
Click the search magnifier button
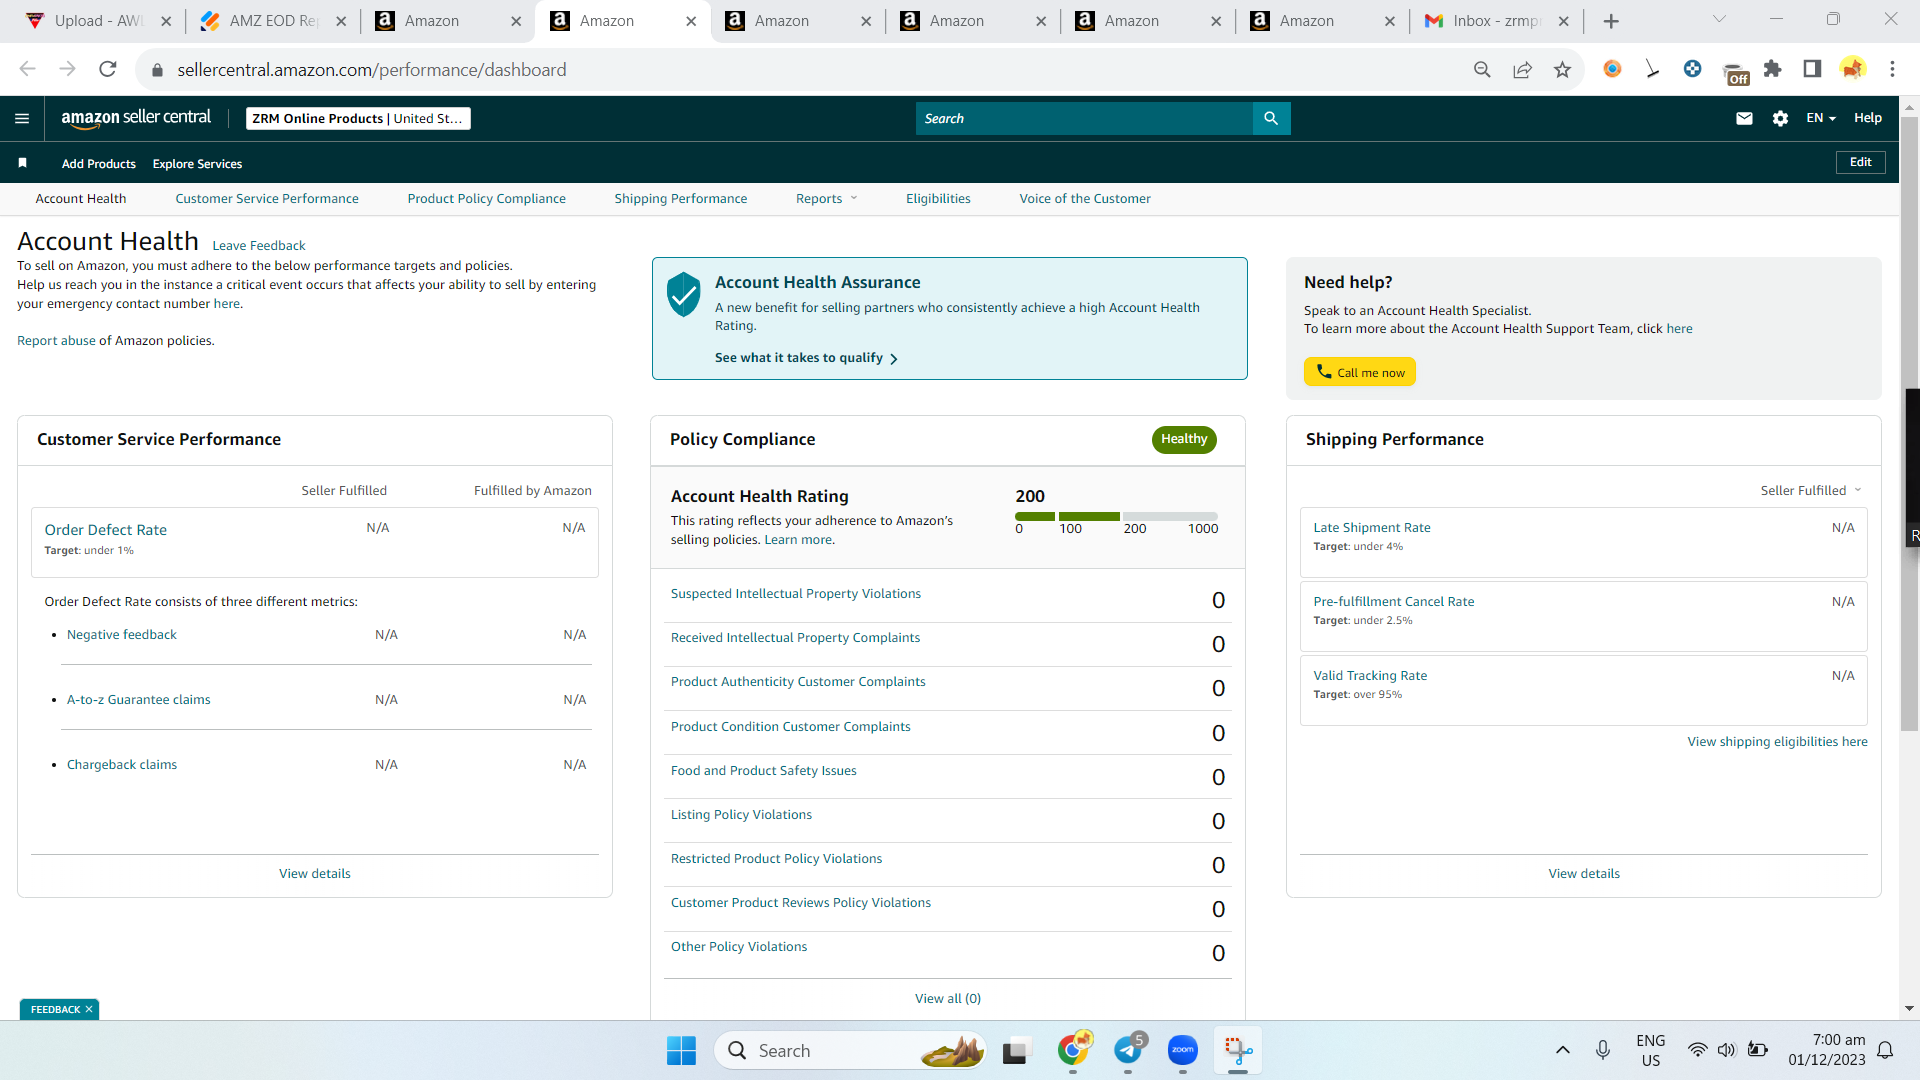1271,118
